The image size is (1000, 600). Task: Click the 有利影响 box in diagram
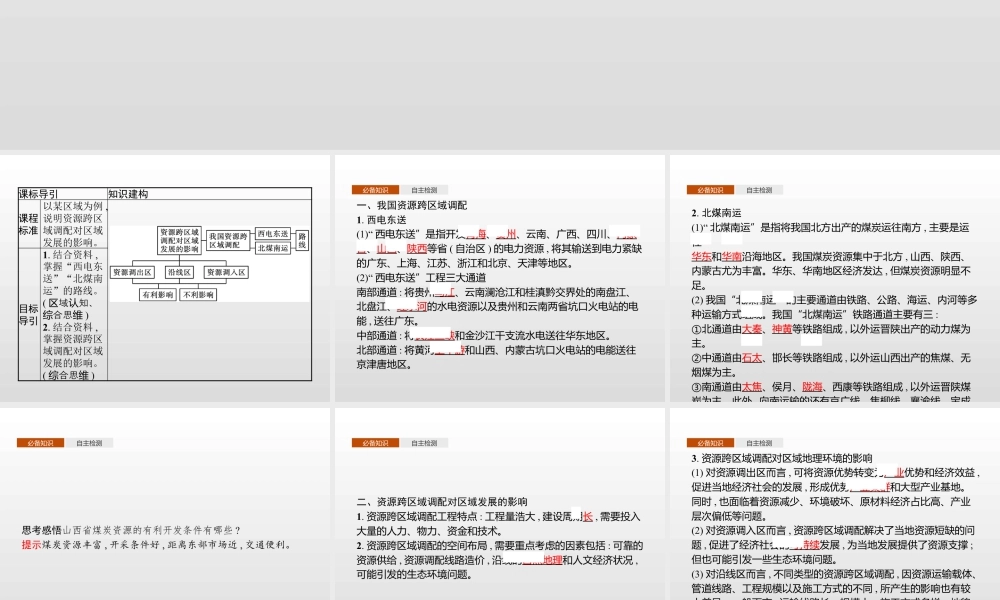158,294
